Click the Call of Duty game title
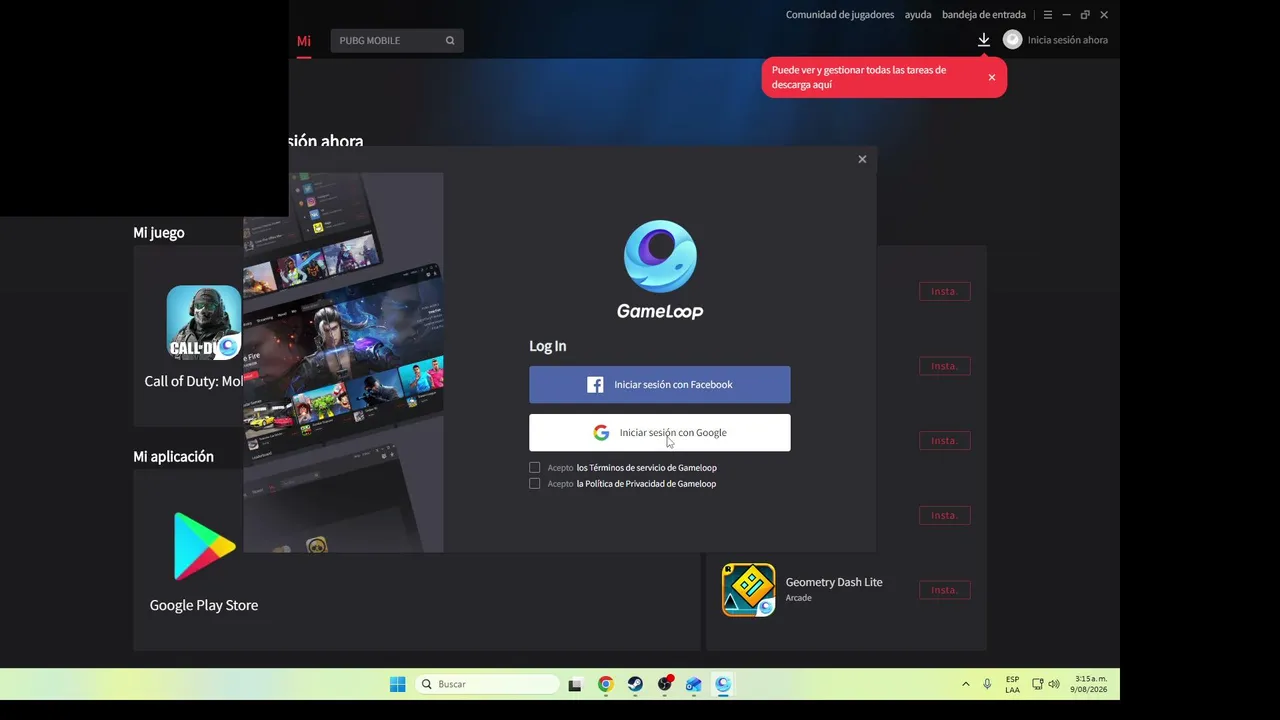The height and width of the screenshot is (720, 1280). pos(194,381)
